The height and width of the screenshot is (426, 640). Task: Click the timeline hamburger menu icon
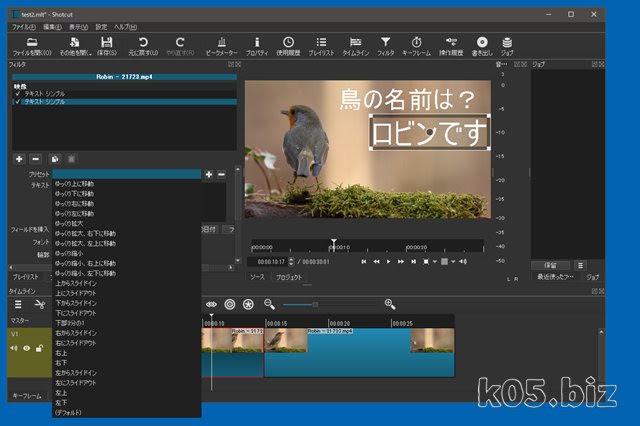click(x=18, y=304)
